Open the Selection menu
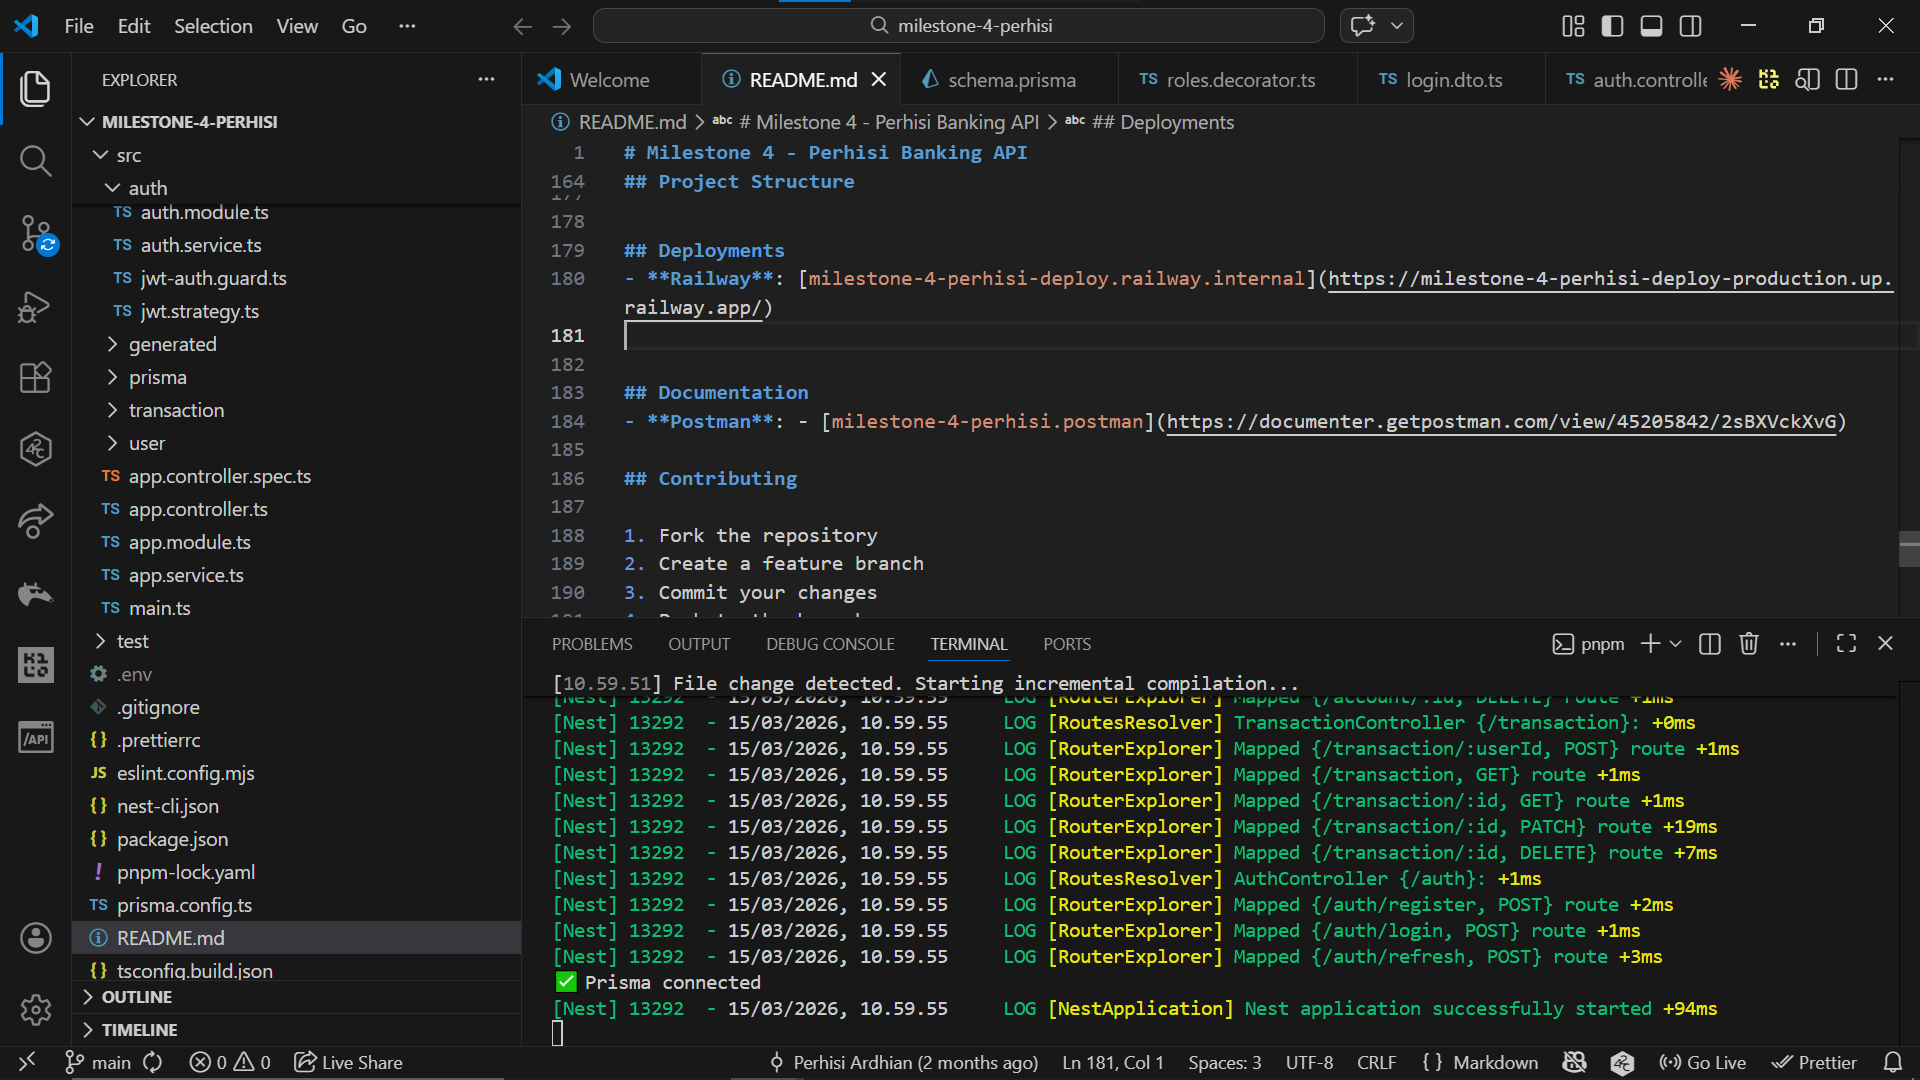The height and width of the screenshot is (1080, 1920). pyautogui.click(x=213, y=26)
